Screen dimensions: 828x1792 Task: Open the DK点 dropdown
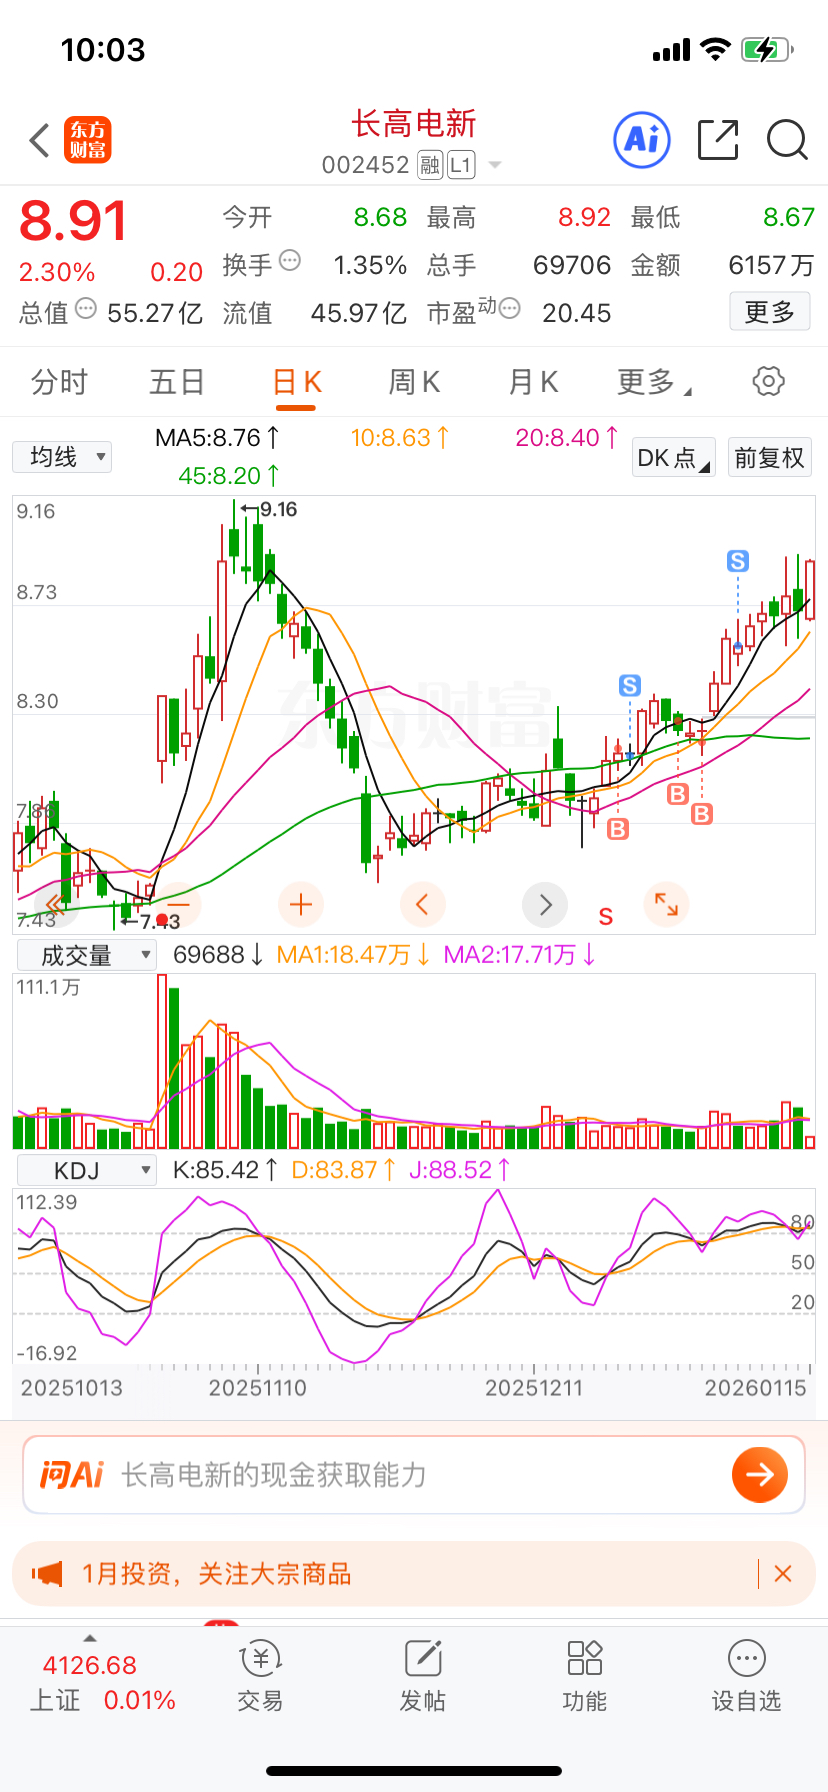(674, 458)
